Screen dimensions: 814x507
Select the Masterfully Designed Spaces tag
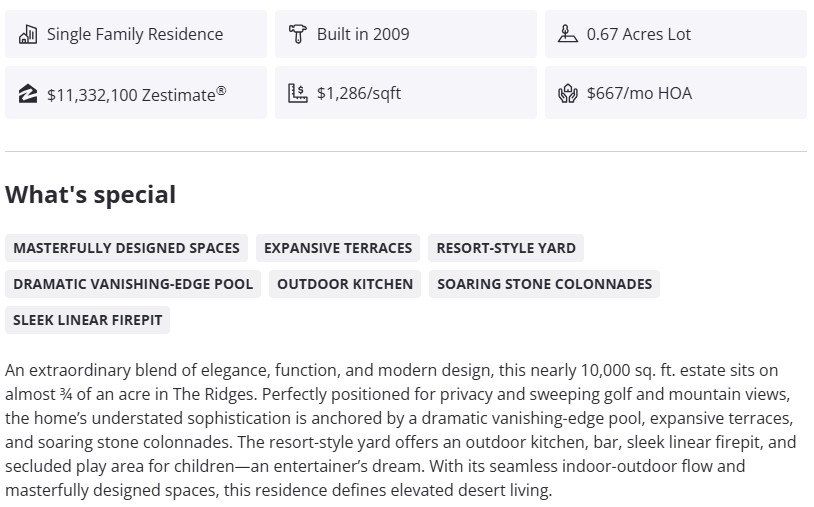(x=127, y=248)
